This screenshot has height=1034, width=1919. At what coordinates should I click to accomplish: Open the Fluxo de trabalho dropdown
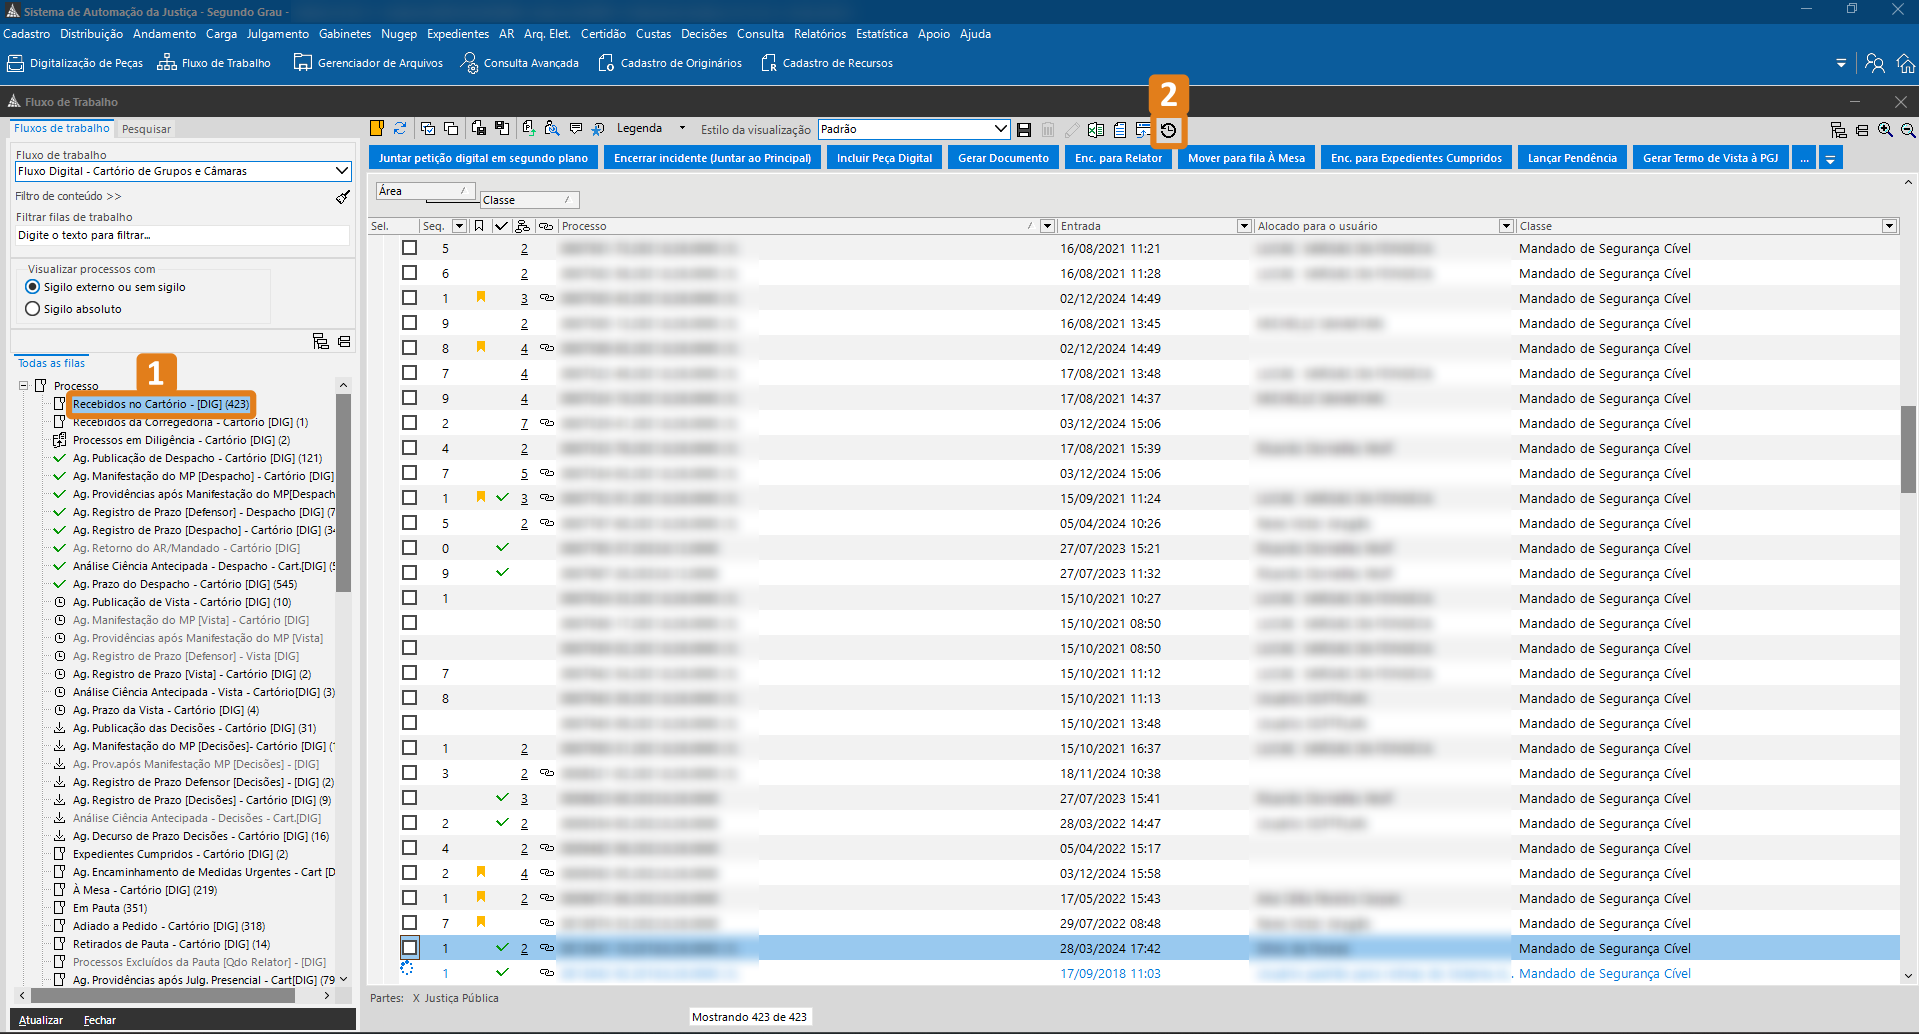(341, 171)
